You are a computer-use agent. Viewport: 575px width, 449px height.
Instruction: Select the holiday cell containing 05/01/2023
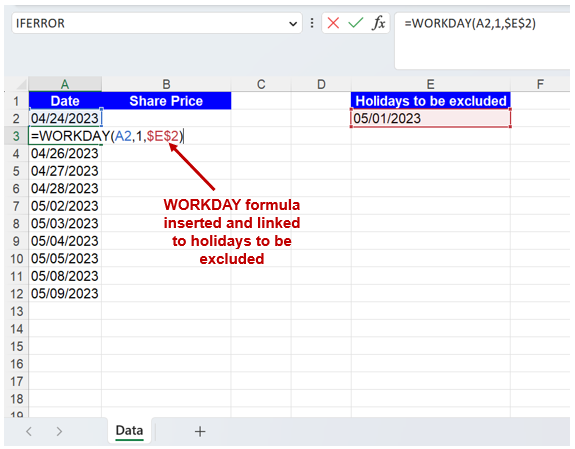431,118
